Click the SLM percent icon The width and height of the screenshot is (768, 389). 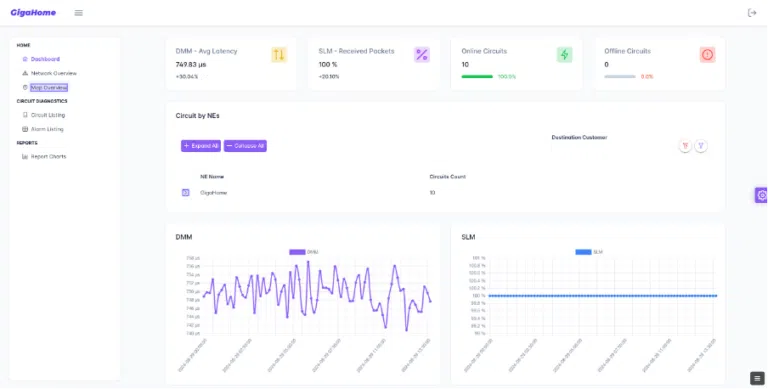pos(422,54)
